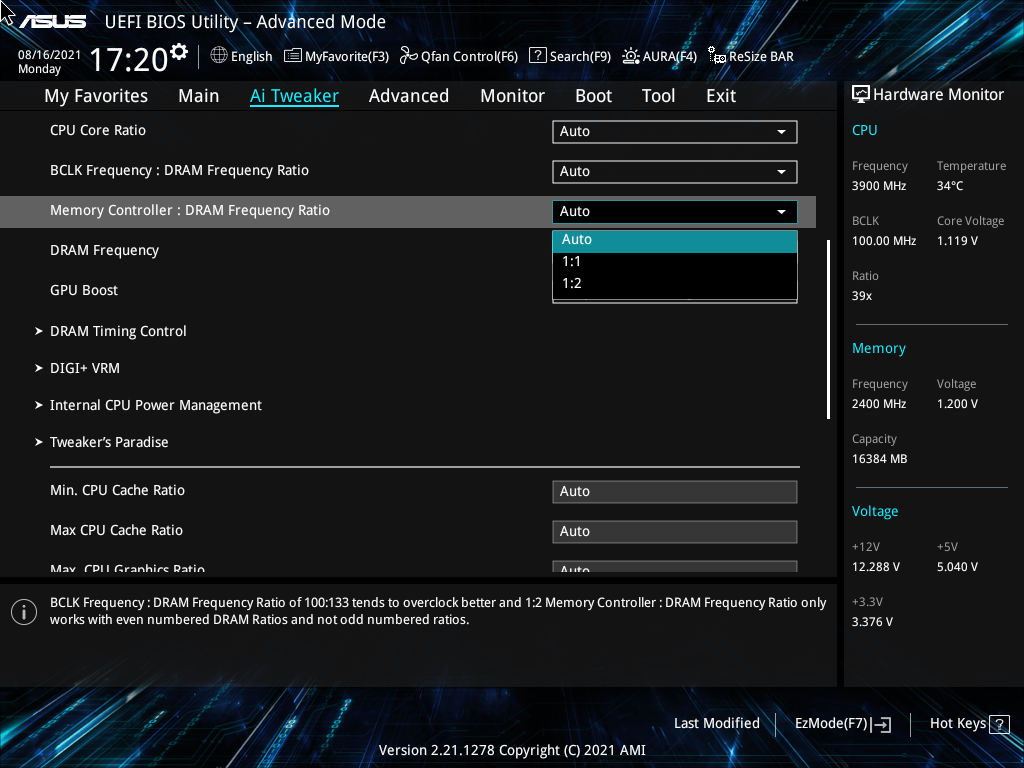
Task: Open the time settings gear icon
Action: point(179,51)
